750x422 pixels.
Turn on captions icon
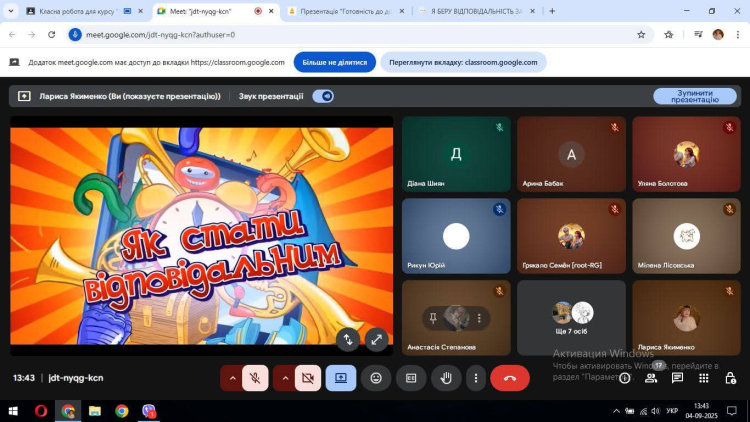[411, 378]
